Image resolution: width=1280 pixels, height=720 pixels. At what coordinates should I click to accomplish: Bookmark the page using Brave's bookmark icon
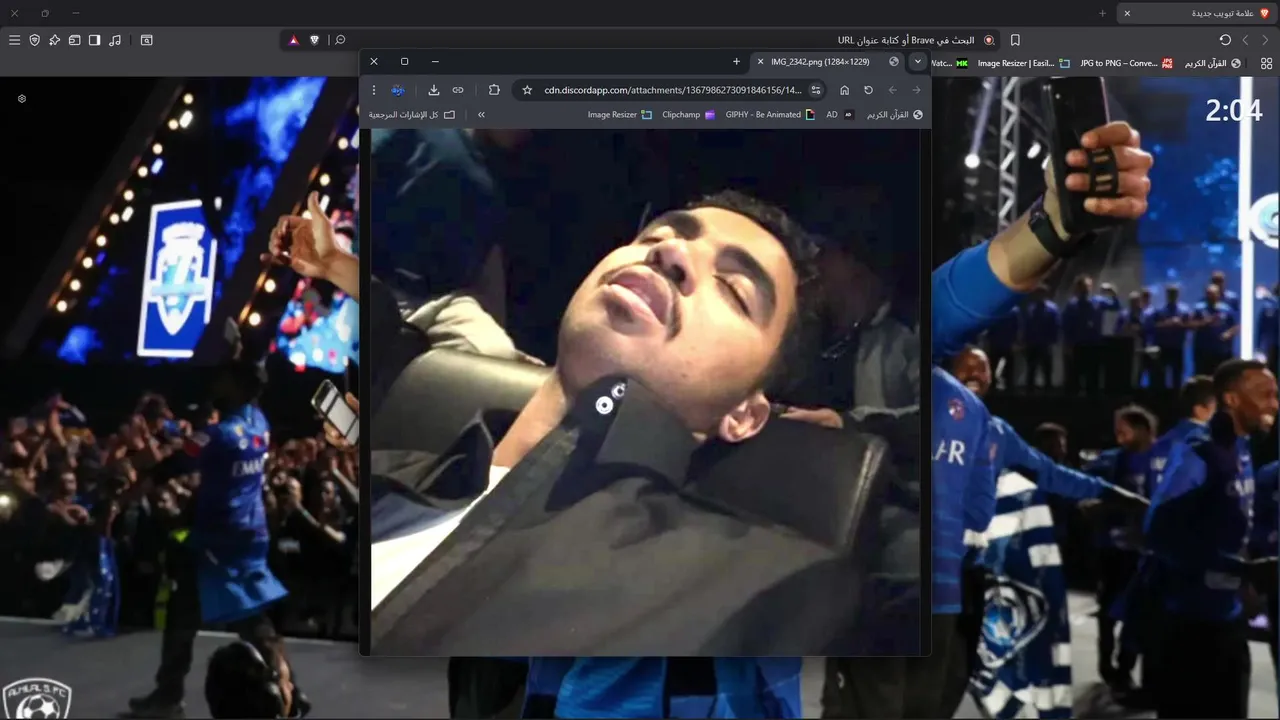(x=1015, y=40)
